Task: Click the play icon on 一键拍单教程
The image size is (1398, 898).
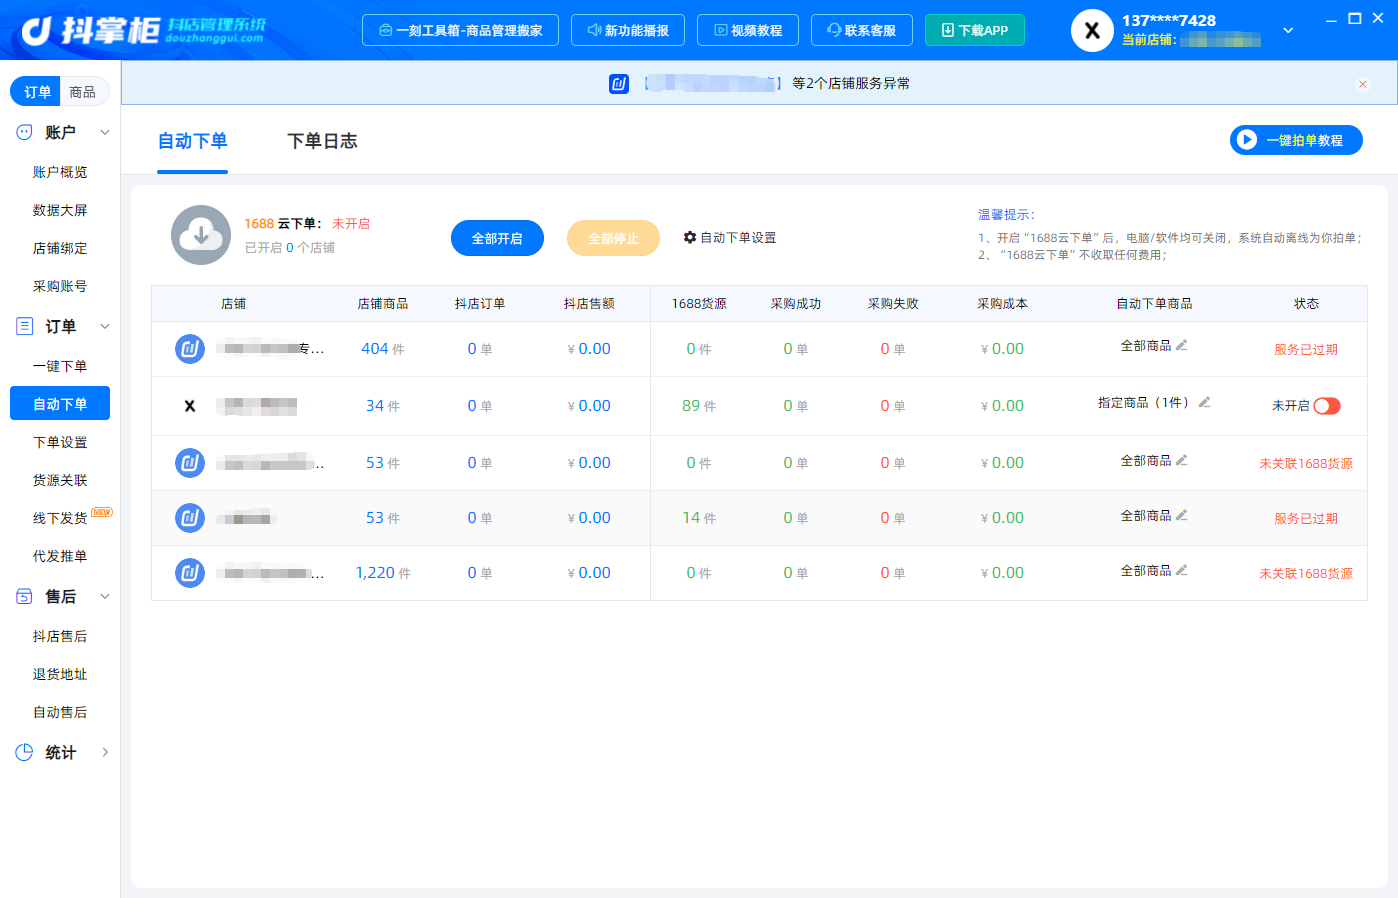Action: pos(1246,140)
